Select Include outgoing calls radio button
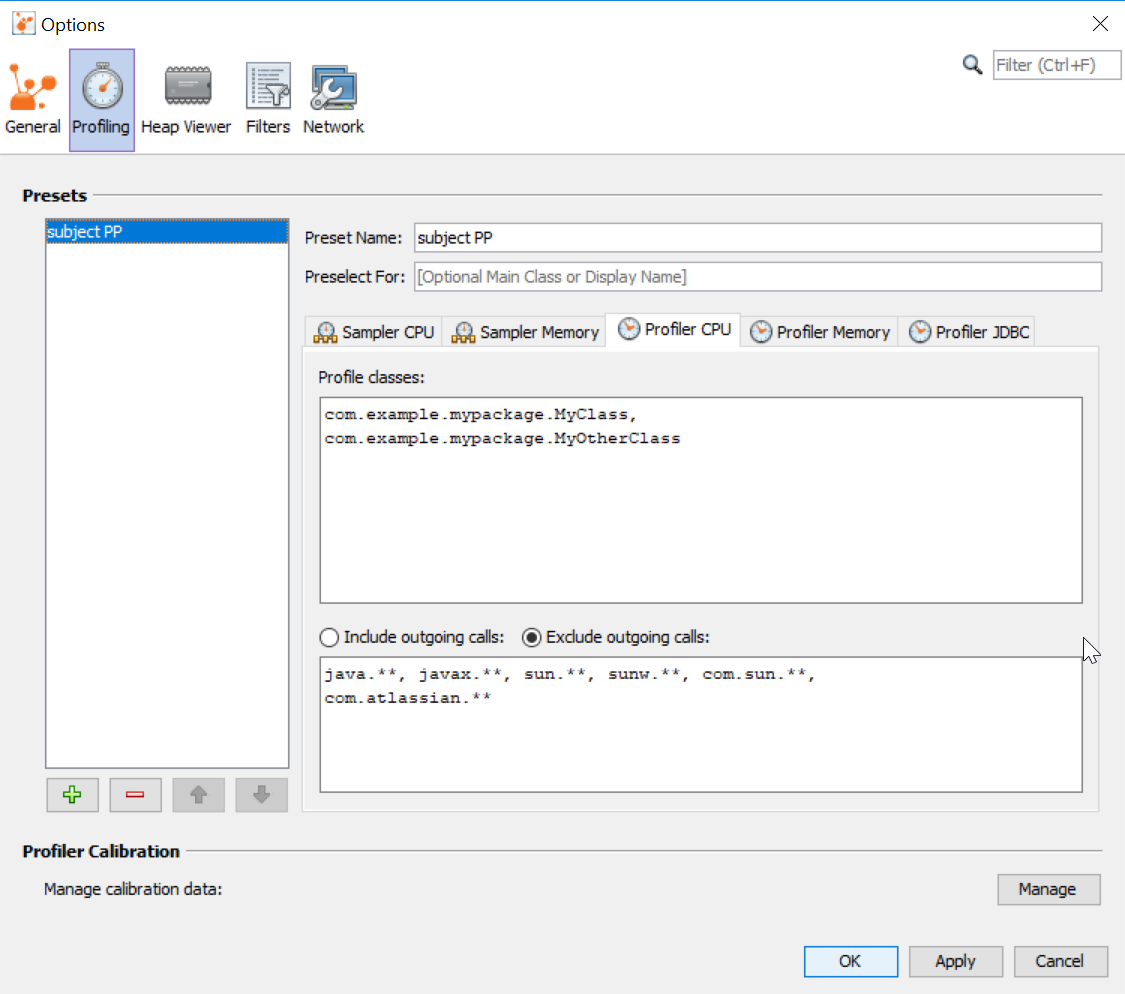Viewport: 1125px width, 994px height. click(329, 637)
